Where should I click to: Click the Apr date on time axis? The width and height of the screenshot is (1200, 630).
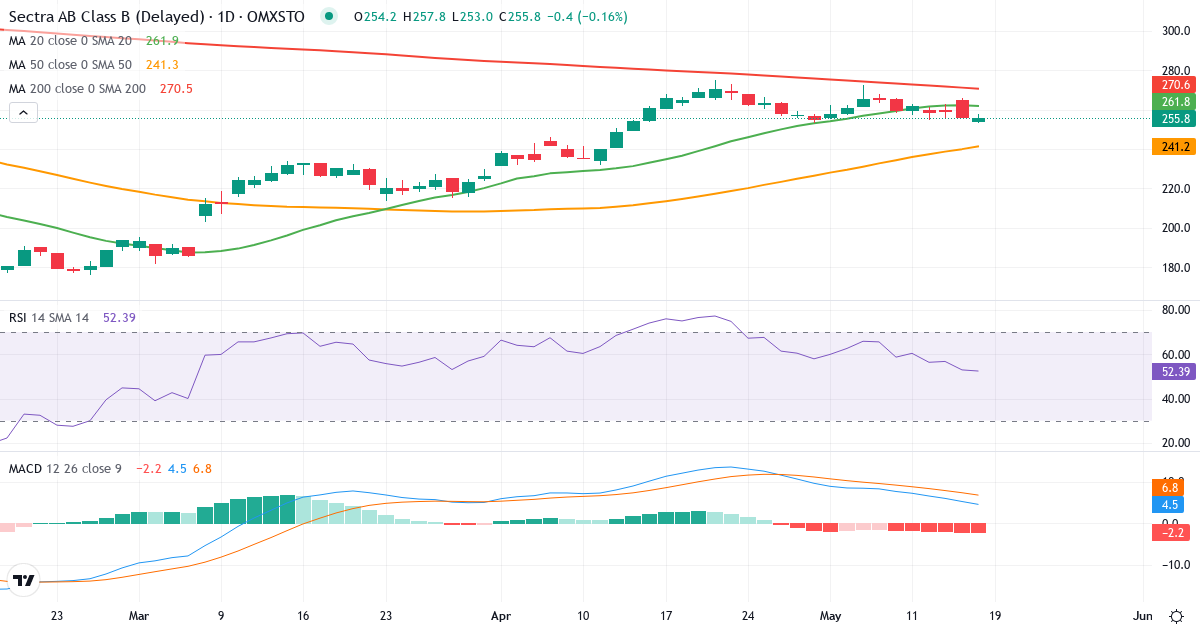coord(499,616)
